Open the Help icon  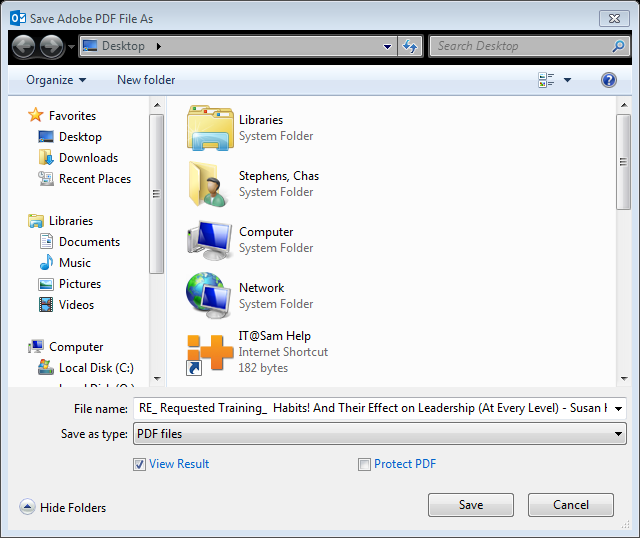tap(609, 80)
